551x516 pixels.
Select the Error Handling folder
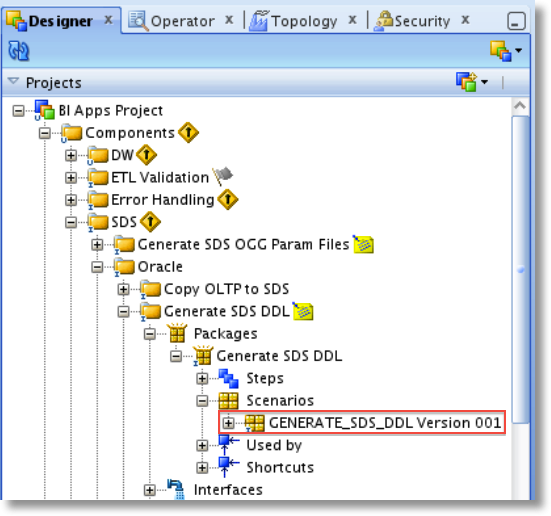[x=163, y=200]
